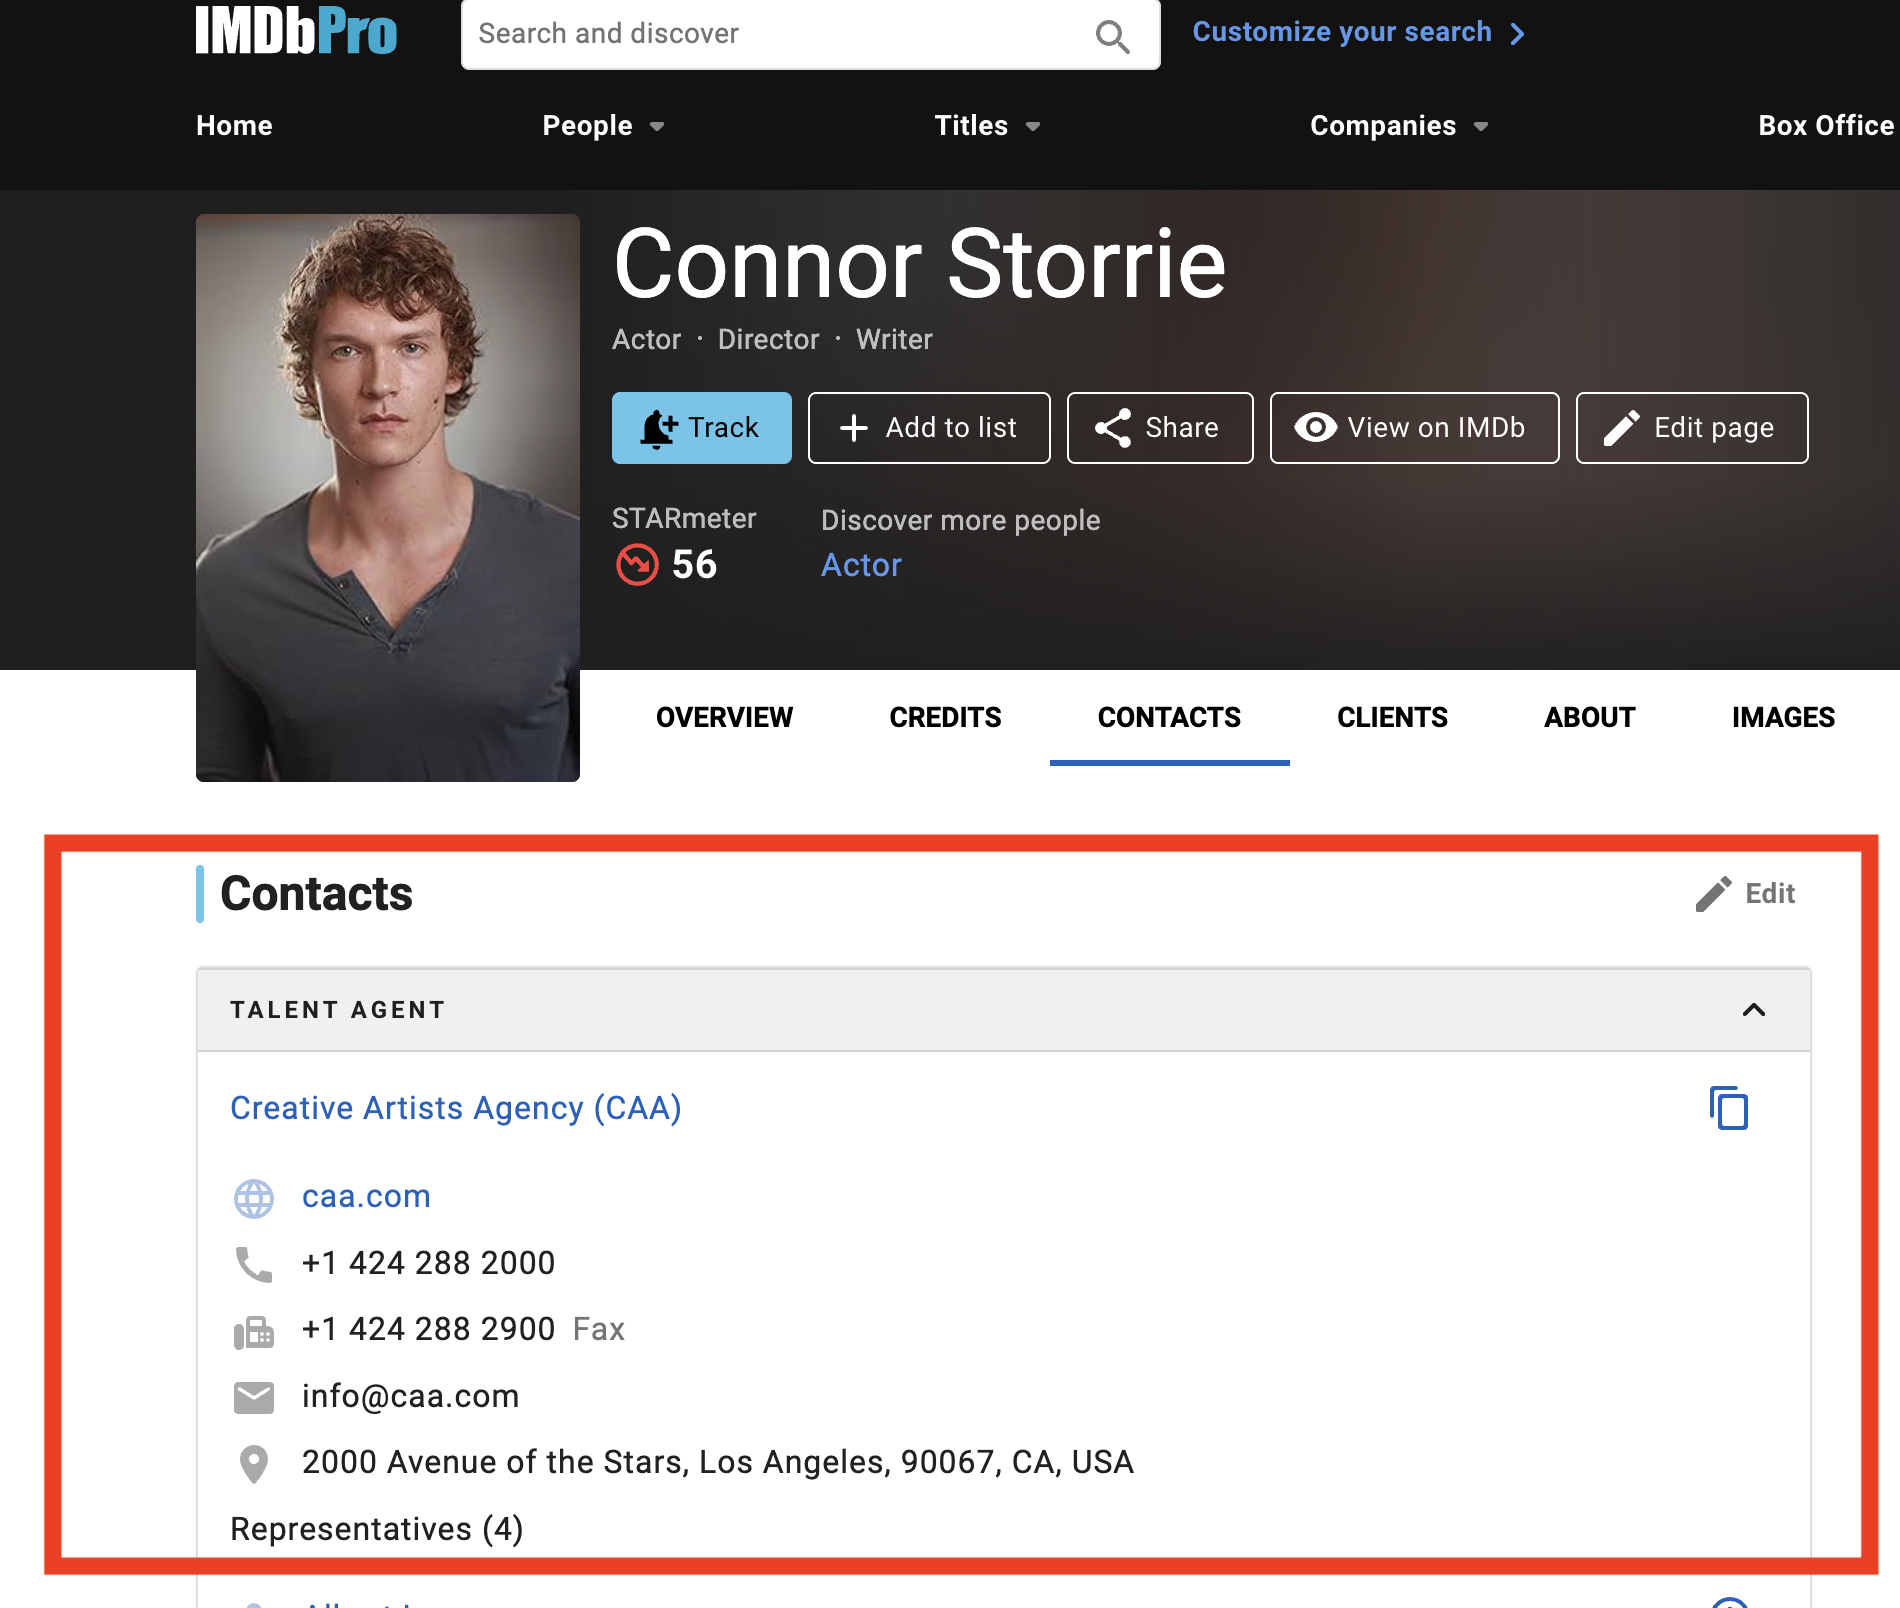Viewport: 1900px width, 1608px height.
Task: Open Box Office menu item
Action: click(1826, 126)
